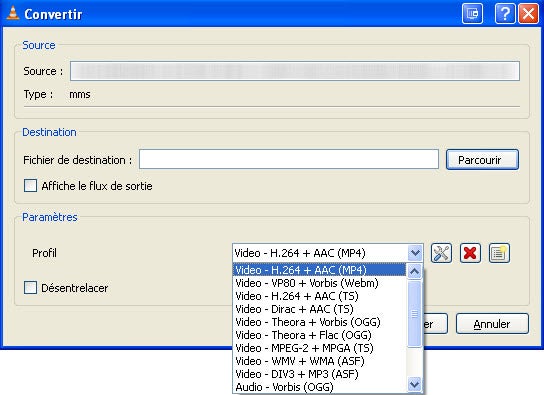Select Video - DIV3 + MP3 (ASF)

[x=319, y=374]
